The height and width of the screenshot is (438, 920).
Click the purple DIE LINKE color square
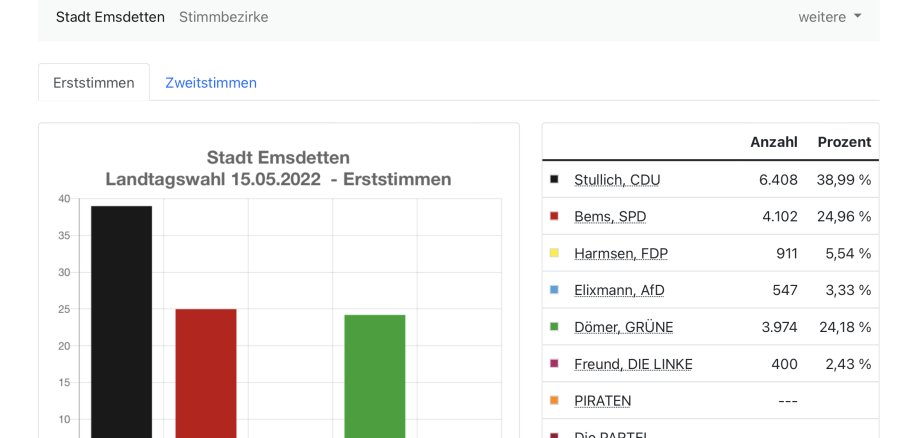tap(554, 364)
